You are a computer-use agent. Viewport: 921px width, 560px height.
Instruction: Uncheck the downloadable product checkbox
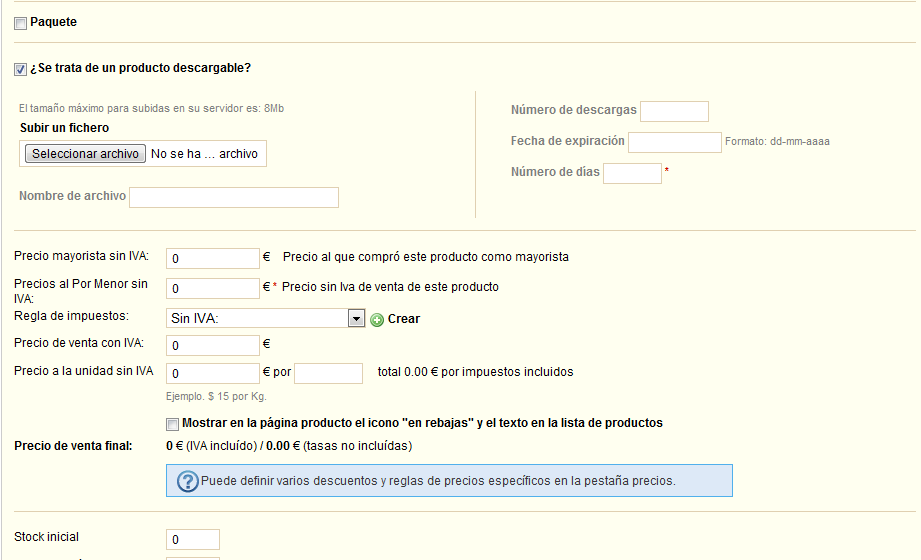pos(21,69)
